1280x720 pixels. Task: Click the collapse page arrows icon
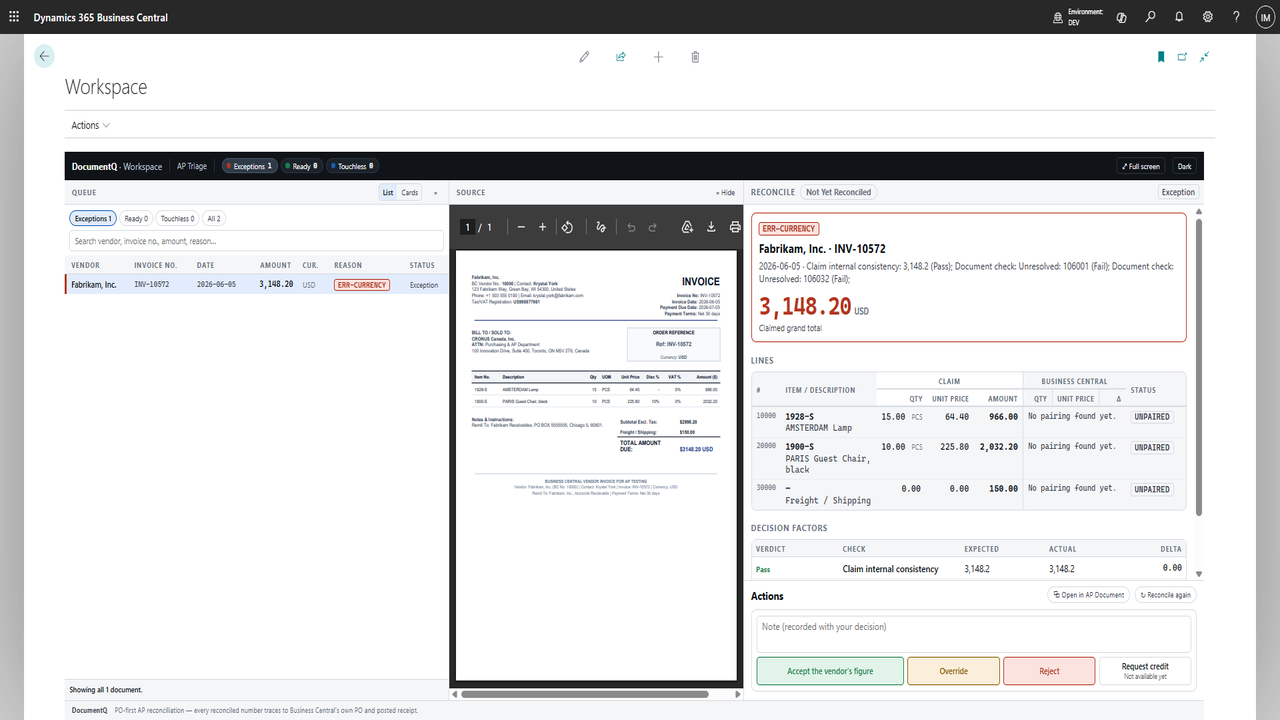1205,57
